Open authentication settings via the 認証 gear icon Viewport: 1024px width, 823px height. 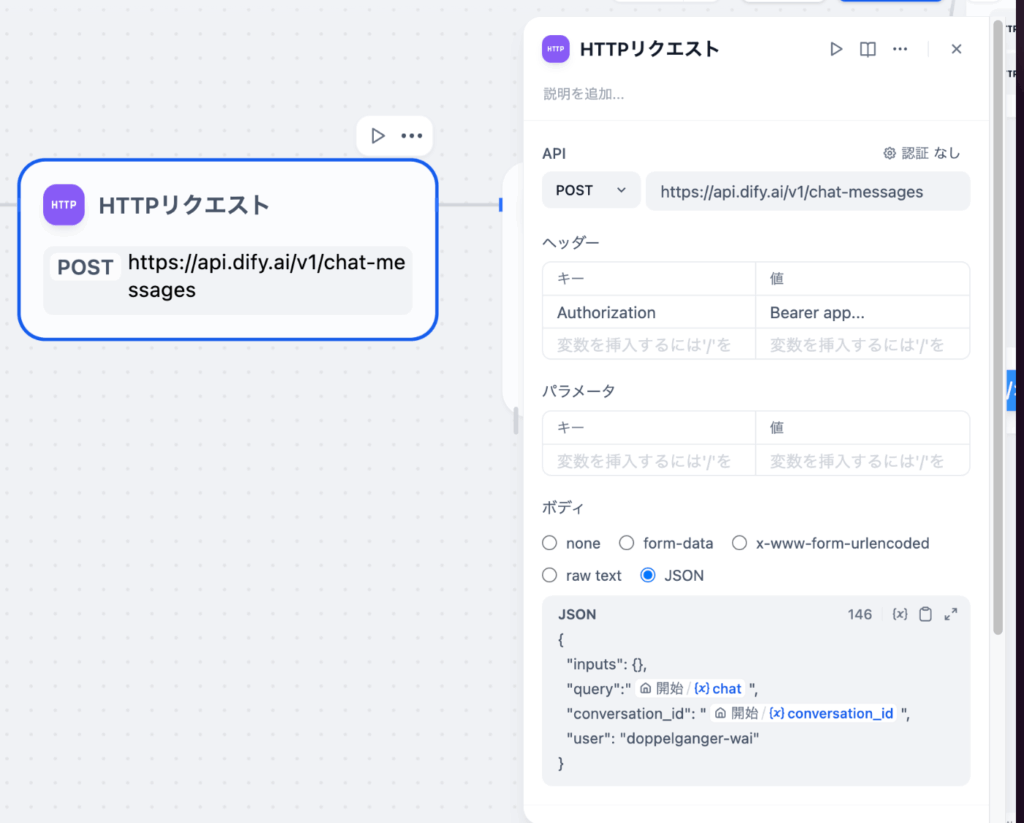point(889,152)
